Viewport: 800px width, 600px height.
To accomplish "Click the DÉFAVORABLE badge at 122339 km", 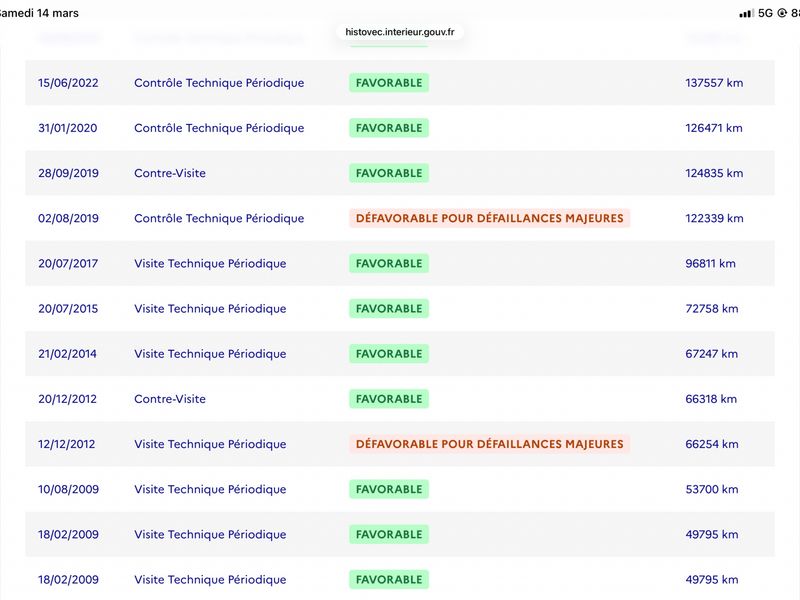I will 489,218.
